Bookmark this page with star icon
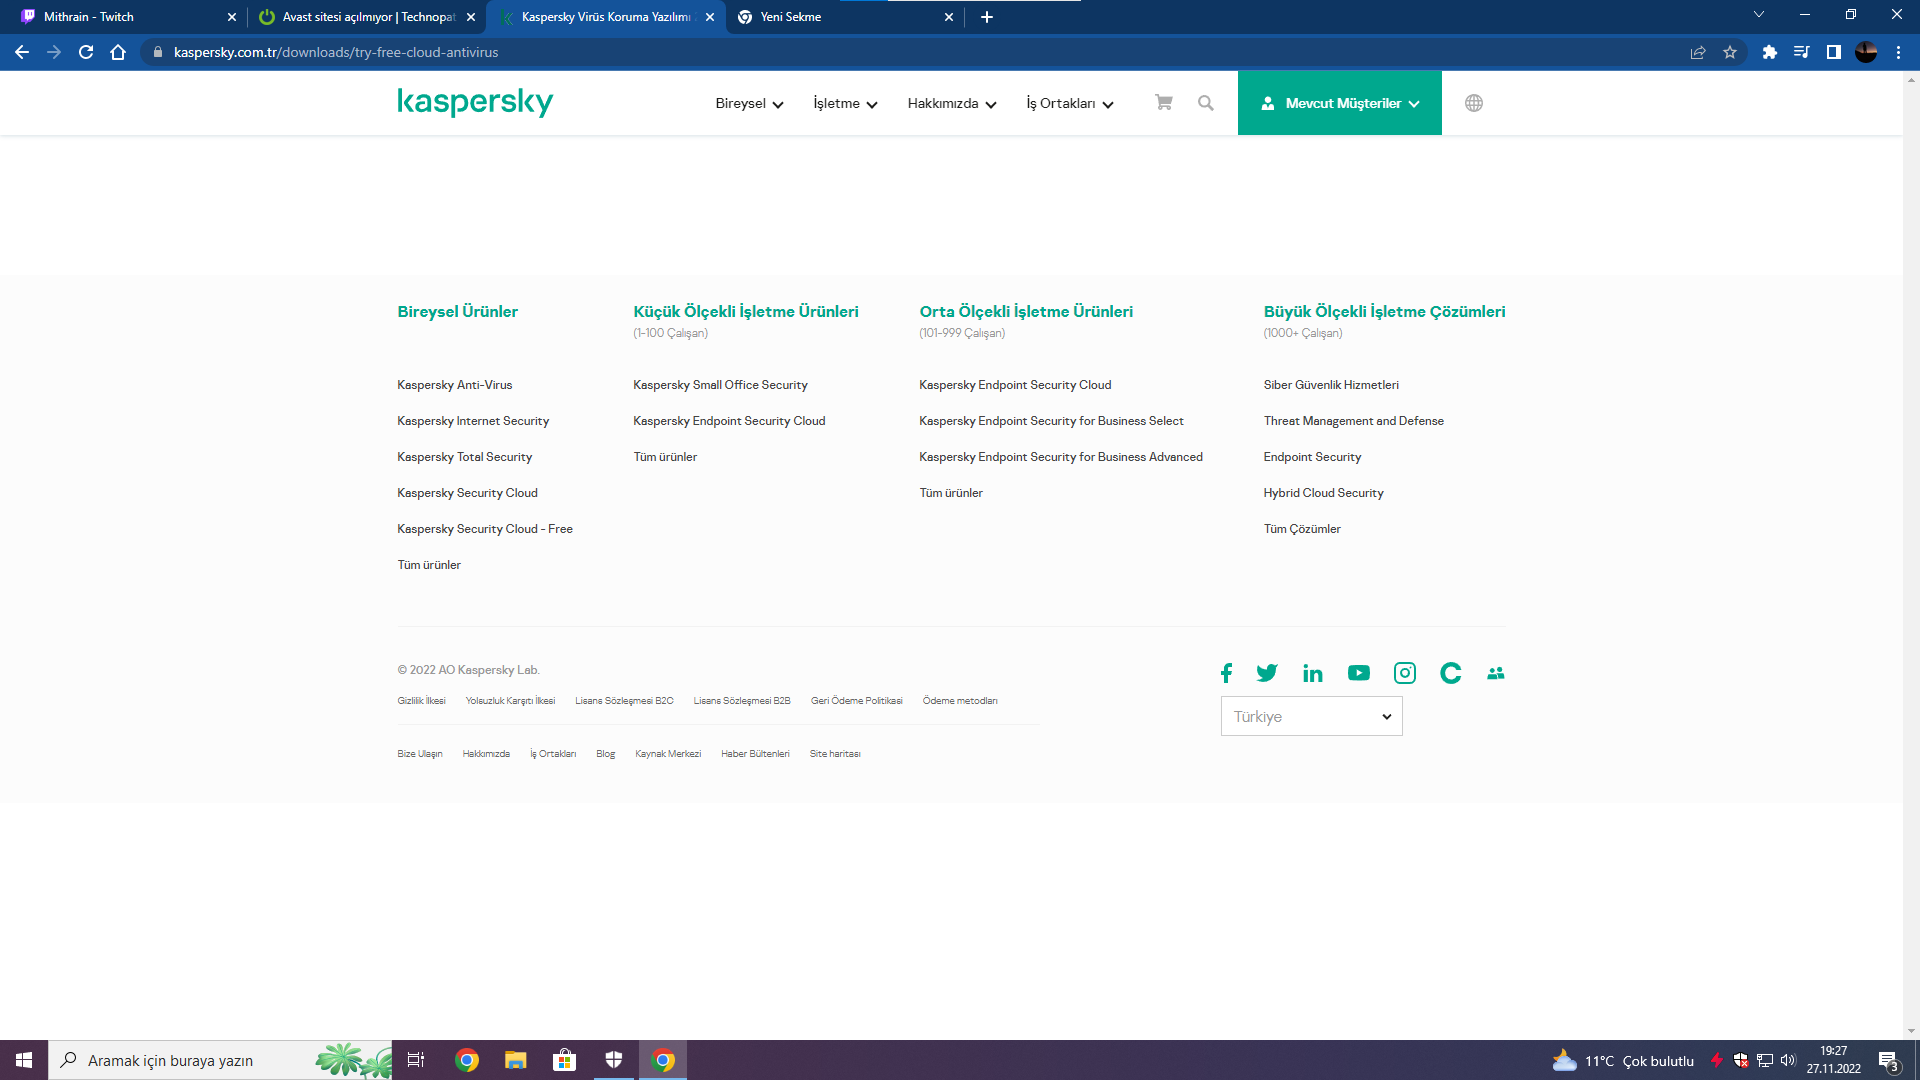The width and height of the screenshot is (1920, 1080). point(1730,52)
